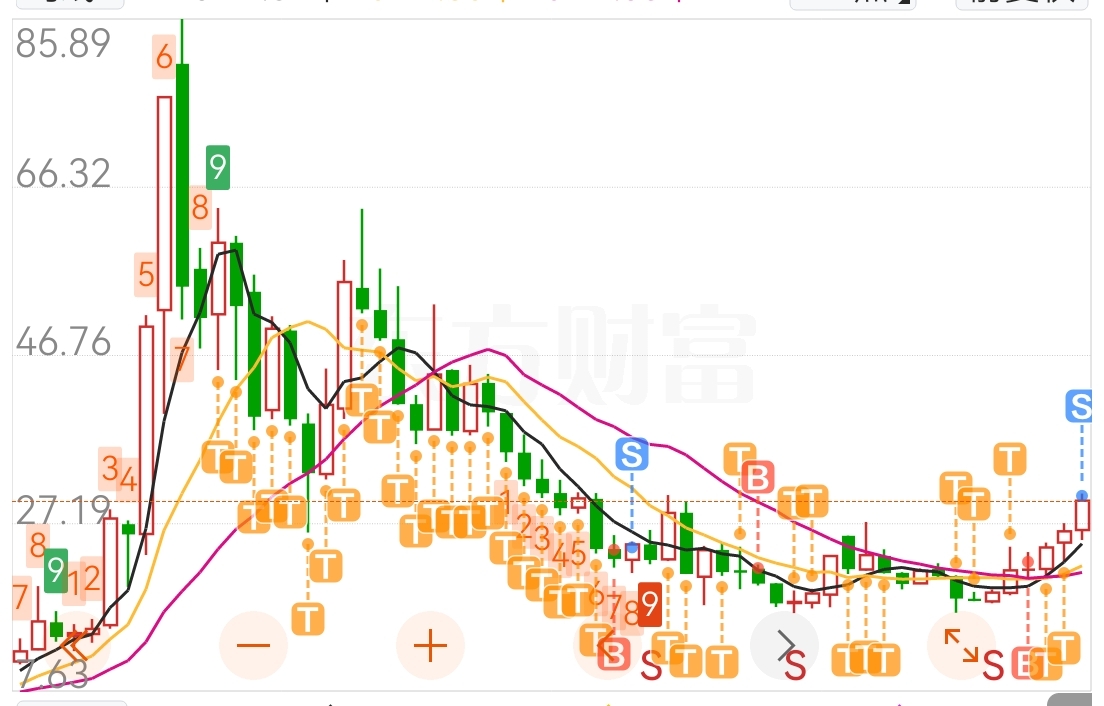This screenshot has width=1104, height=706.
Task: Tap the red 9 countdown badge
Action: point(650,604)
